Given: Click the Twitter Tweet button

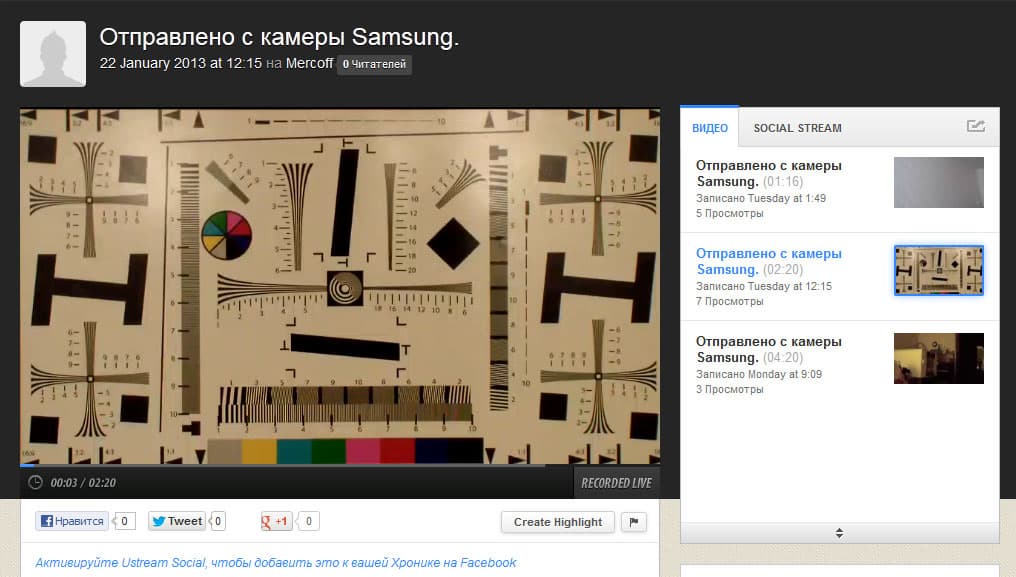Looking at the screenshot, I should [177, 521].
